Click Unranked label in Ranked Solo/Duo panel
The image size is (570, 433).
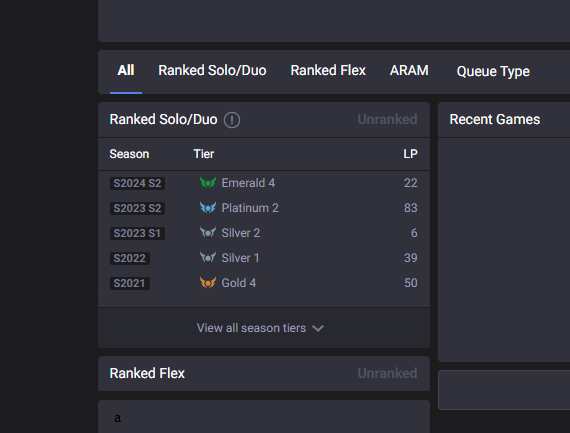point(388,120)
